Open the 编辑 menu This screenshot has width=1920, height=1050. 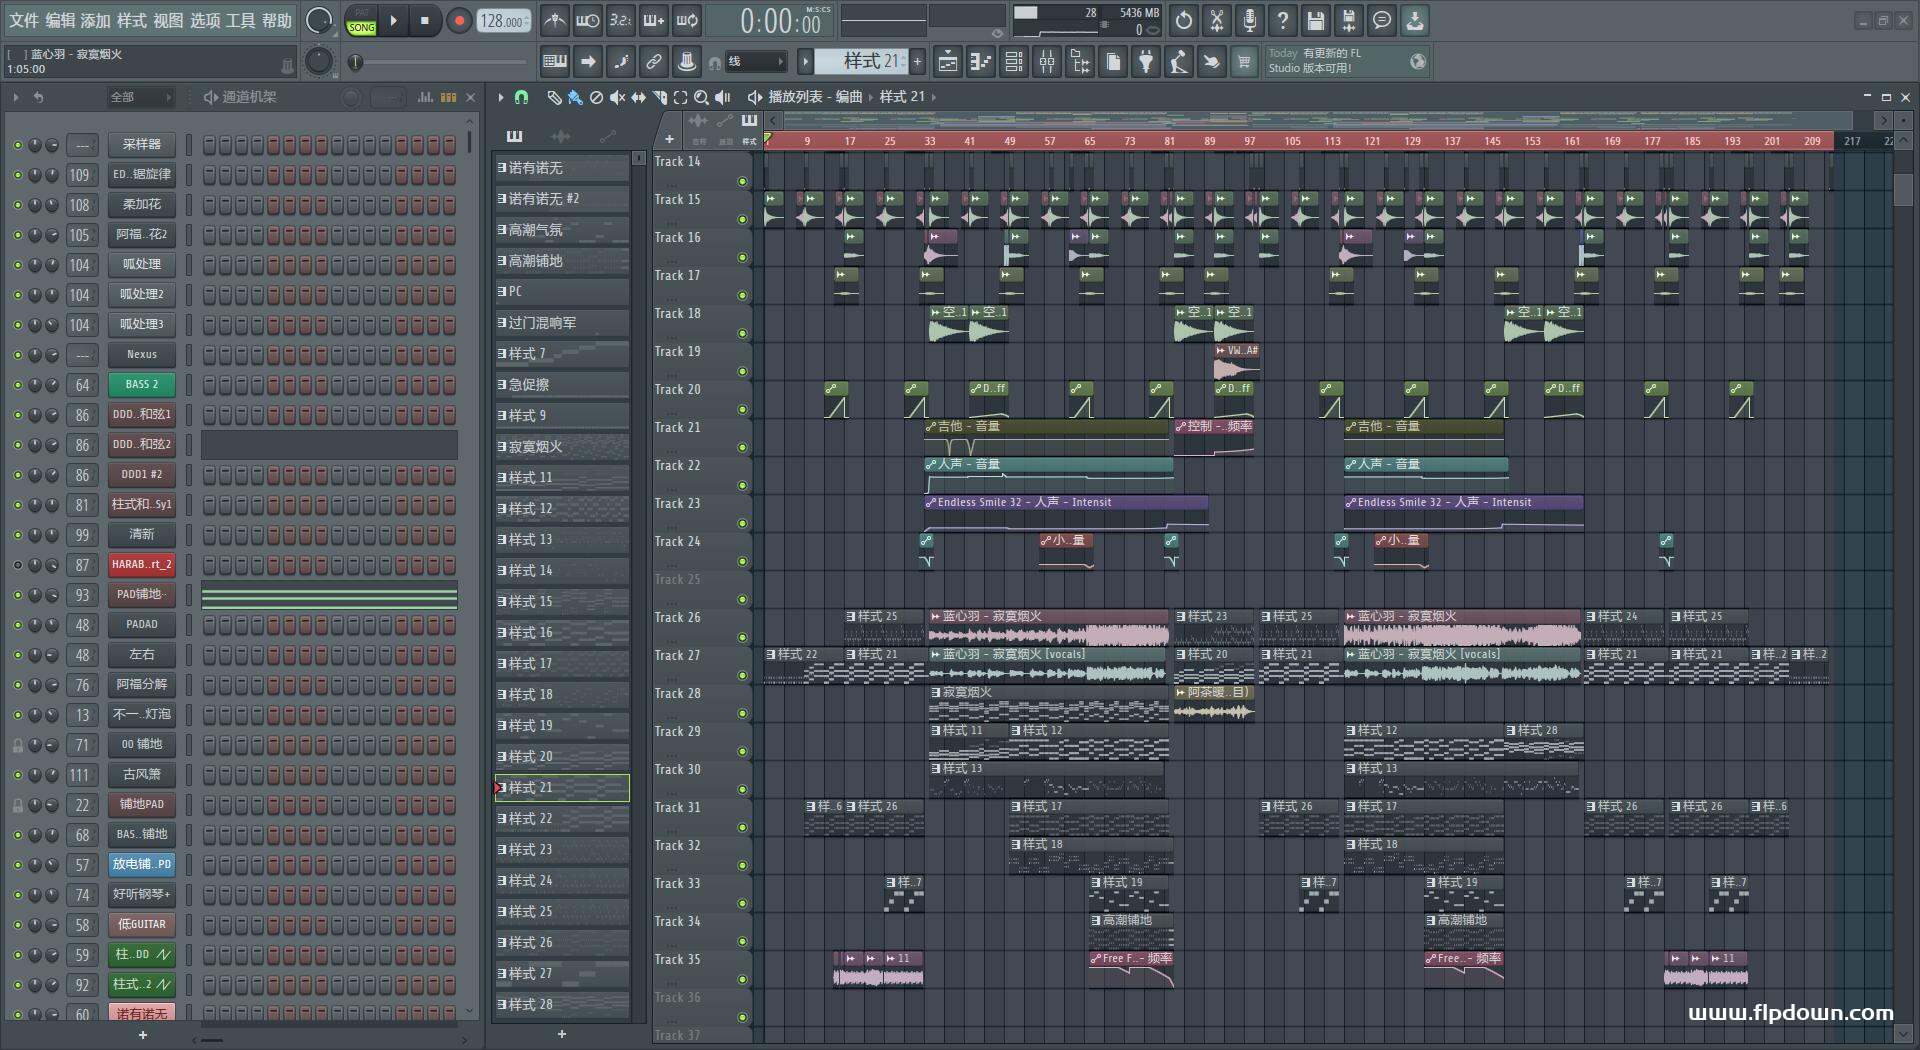(x=60, y=20)
